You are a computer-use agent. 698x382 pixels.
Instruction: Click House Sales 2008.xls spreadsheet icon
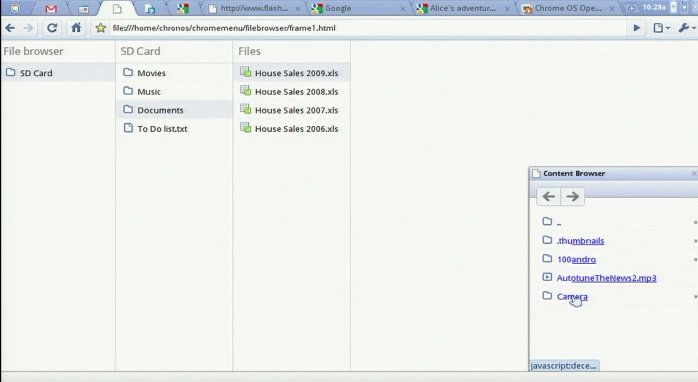246,90
